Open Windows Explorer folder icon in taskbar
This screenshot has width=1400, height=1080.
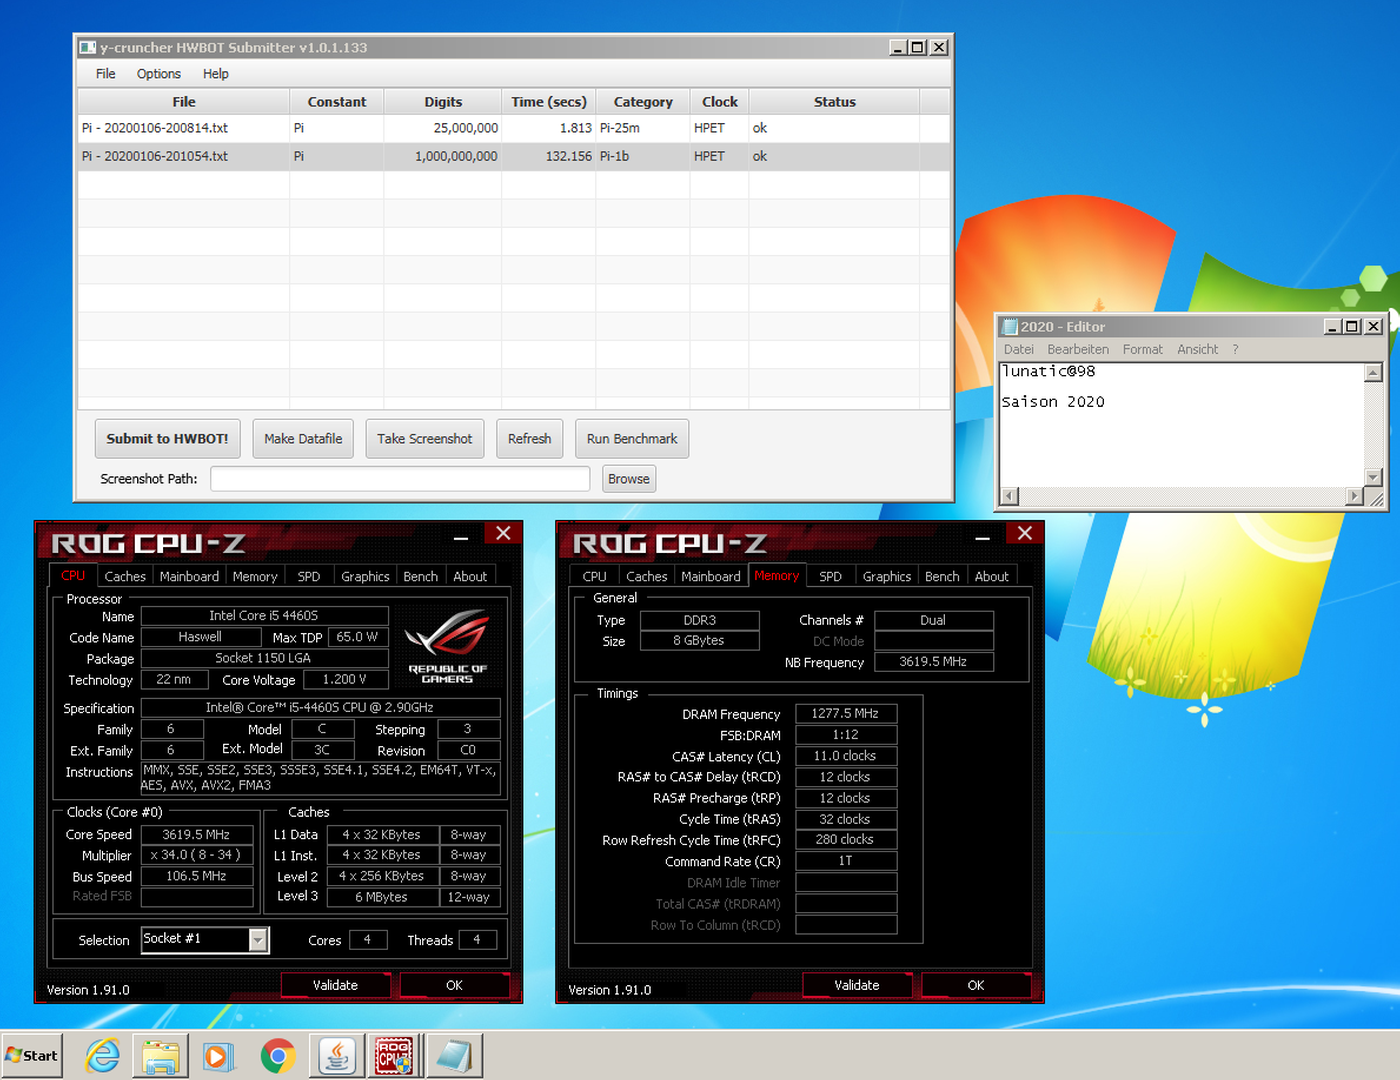point(160,1056)
